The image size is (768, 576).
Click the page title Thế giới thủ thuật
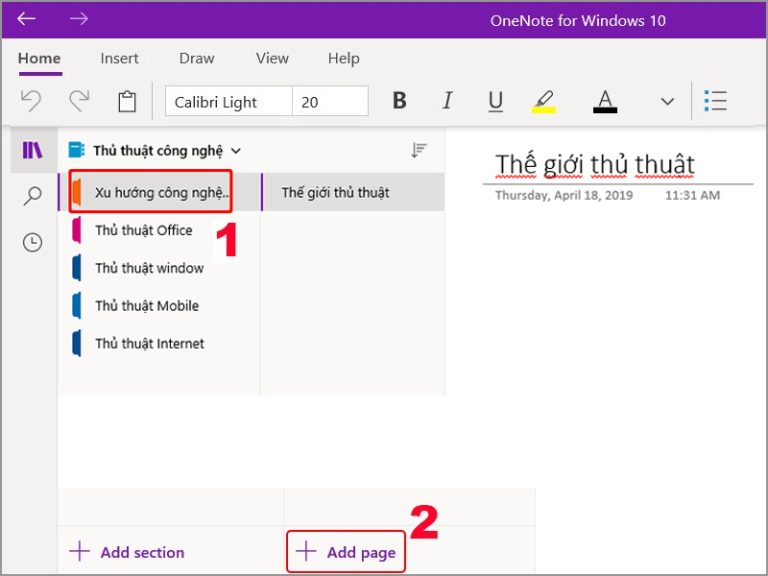(x=595, y=165)
